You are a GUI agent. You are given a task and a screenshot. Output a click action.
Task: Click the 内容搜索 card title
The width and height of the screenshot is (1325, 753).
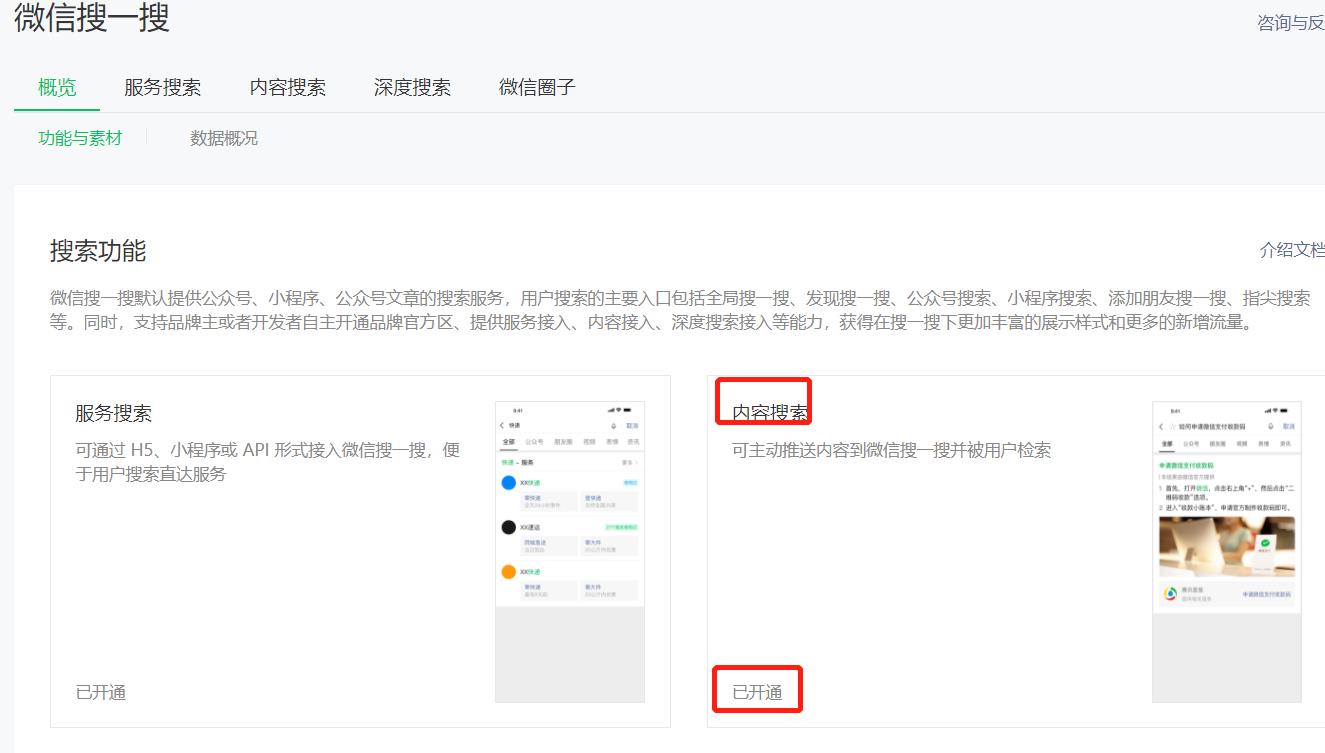click(770, 413)
